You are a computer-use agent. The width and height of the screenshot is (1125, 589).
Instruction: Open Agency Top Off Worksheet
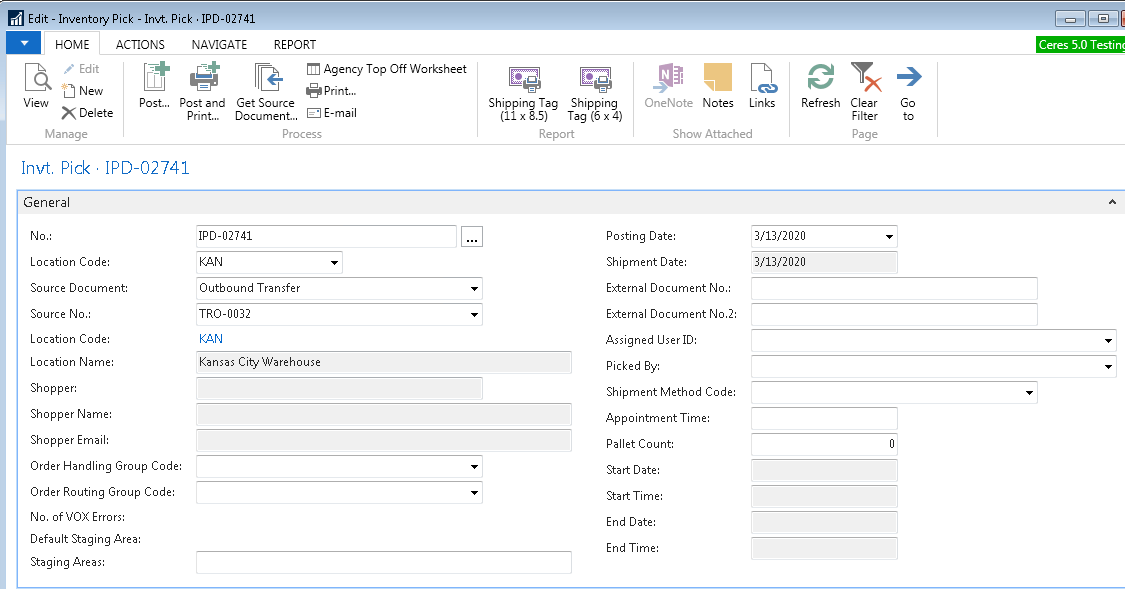tap(386, 69)
